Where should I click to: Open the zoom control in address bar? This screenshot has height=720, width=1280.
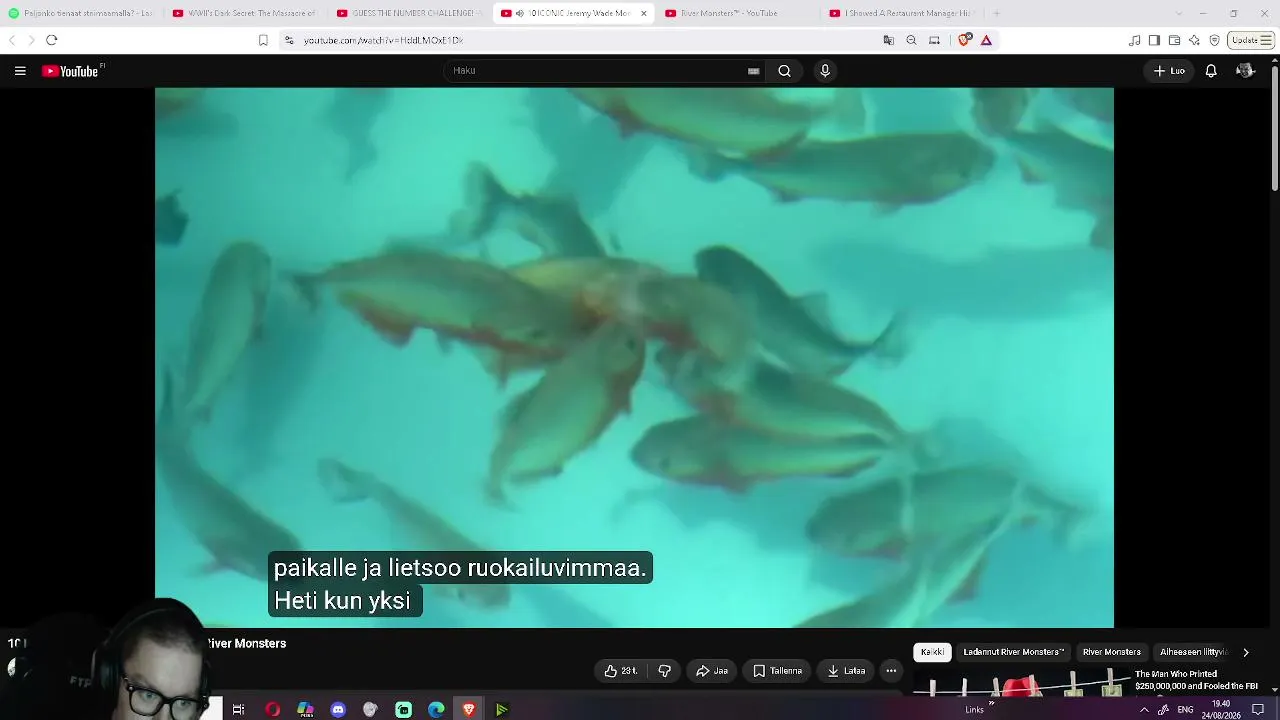click(911, 40)
